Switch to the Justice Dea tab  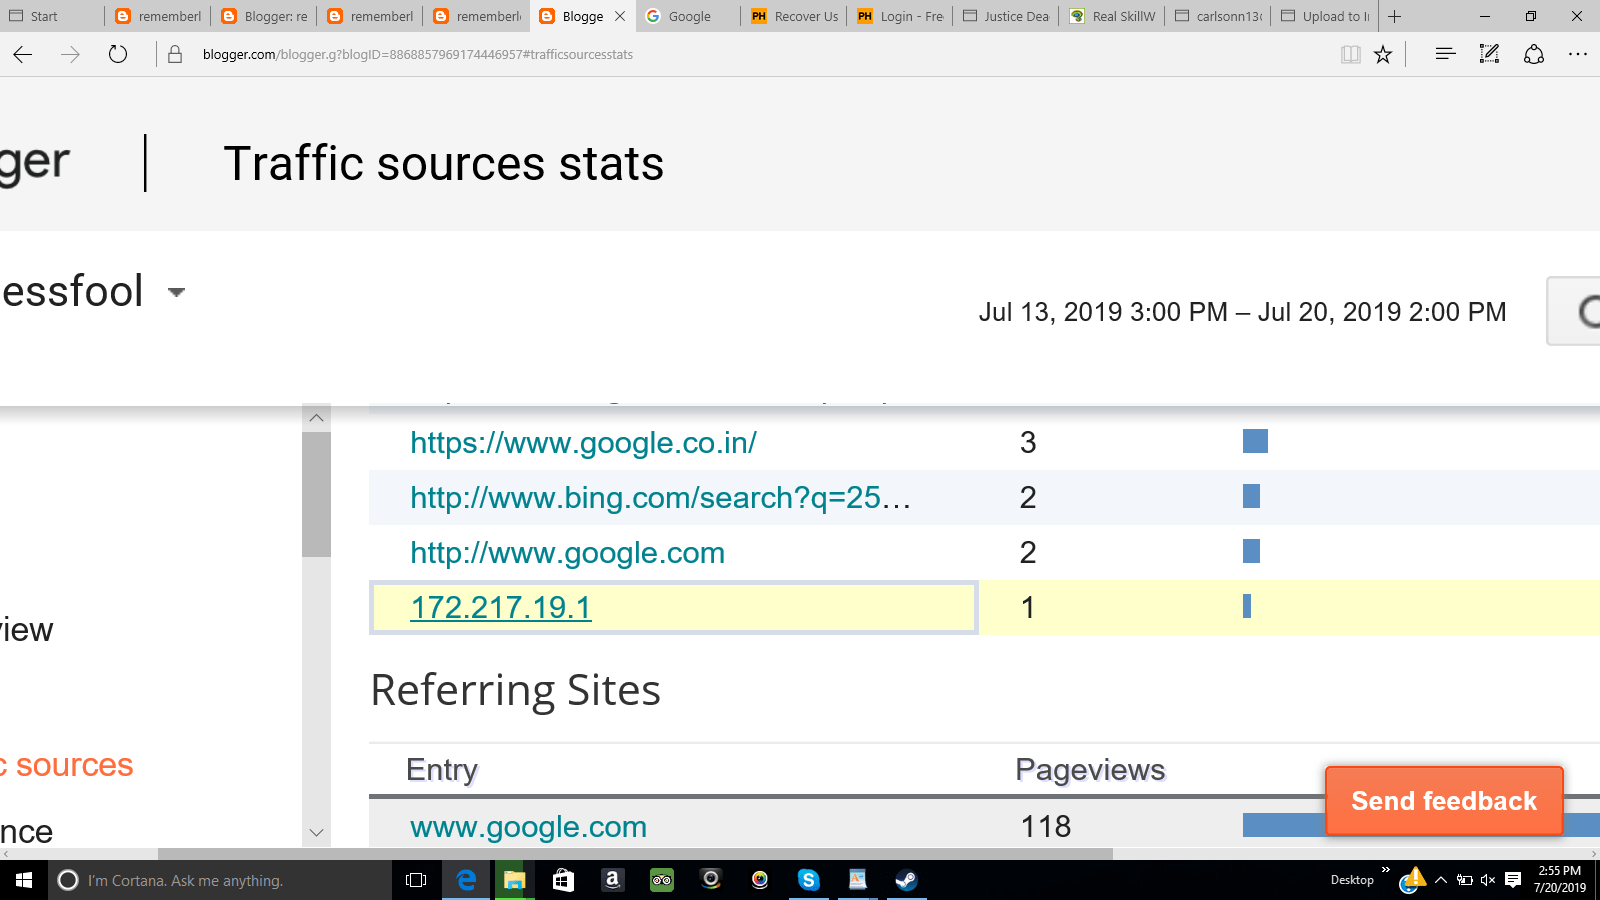coord(1006,16)
